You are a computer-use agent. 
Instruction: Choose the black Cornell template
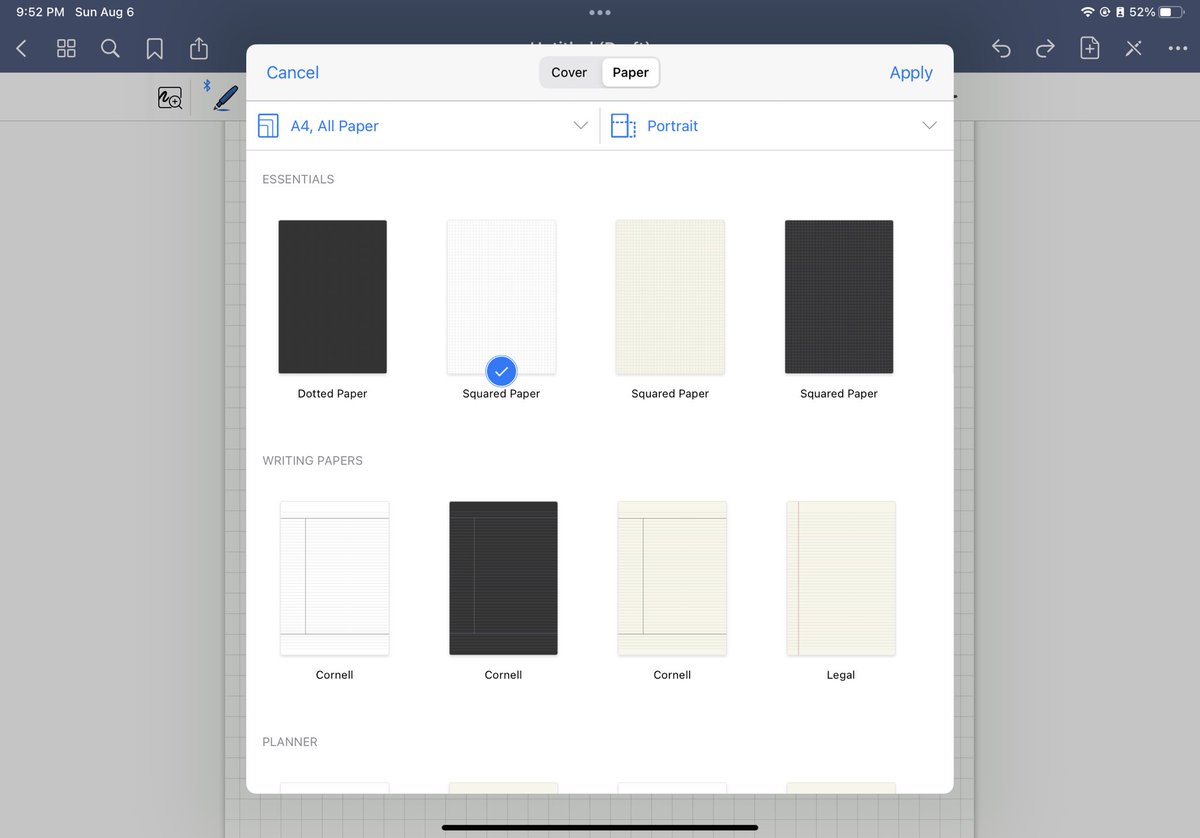click(x=503, y=578)
